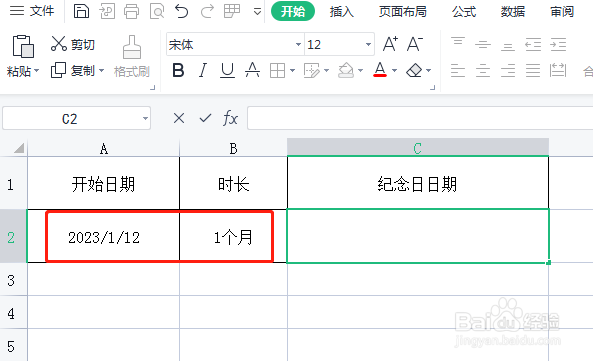Open the 文件 menu

pyautogui.click(x=32, y=11)
